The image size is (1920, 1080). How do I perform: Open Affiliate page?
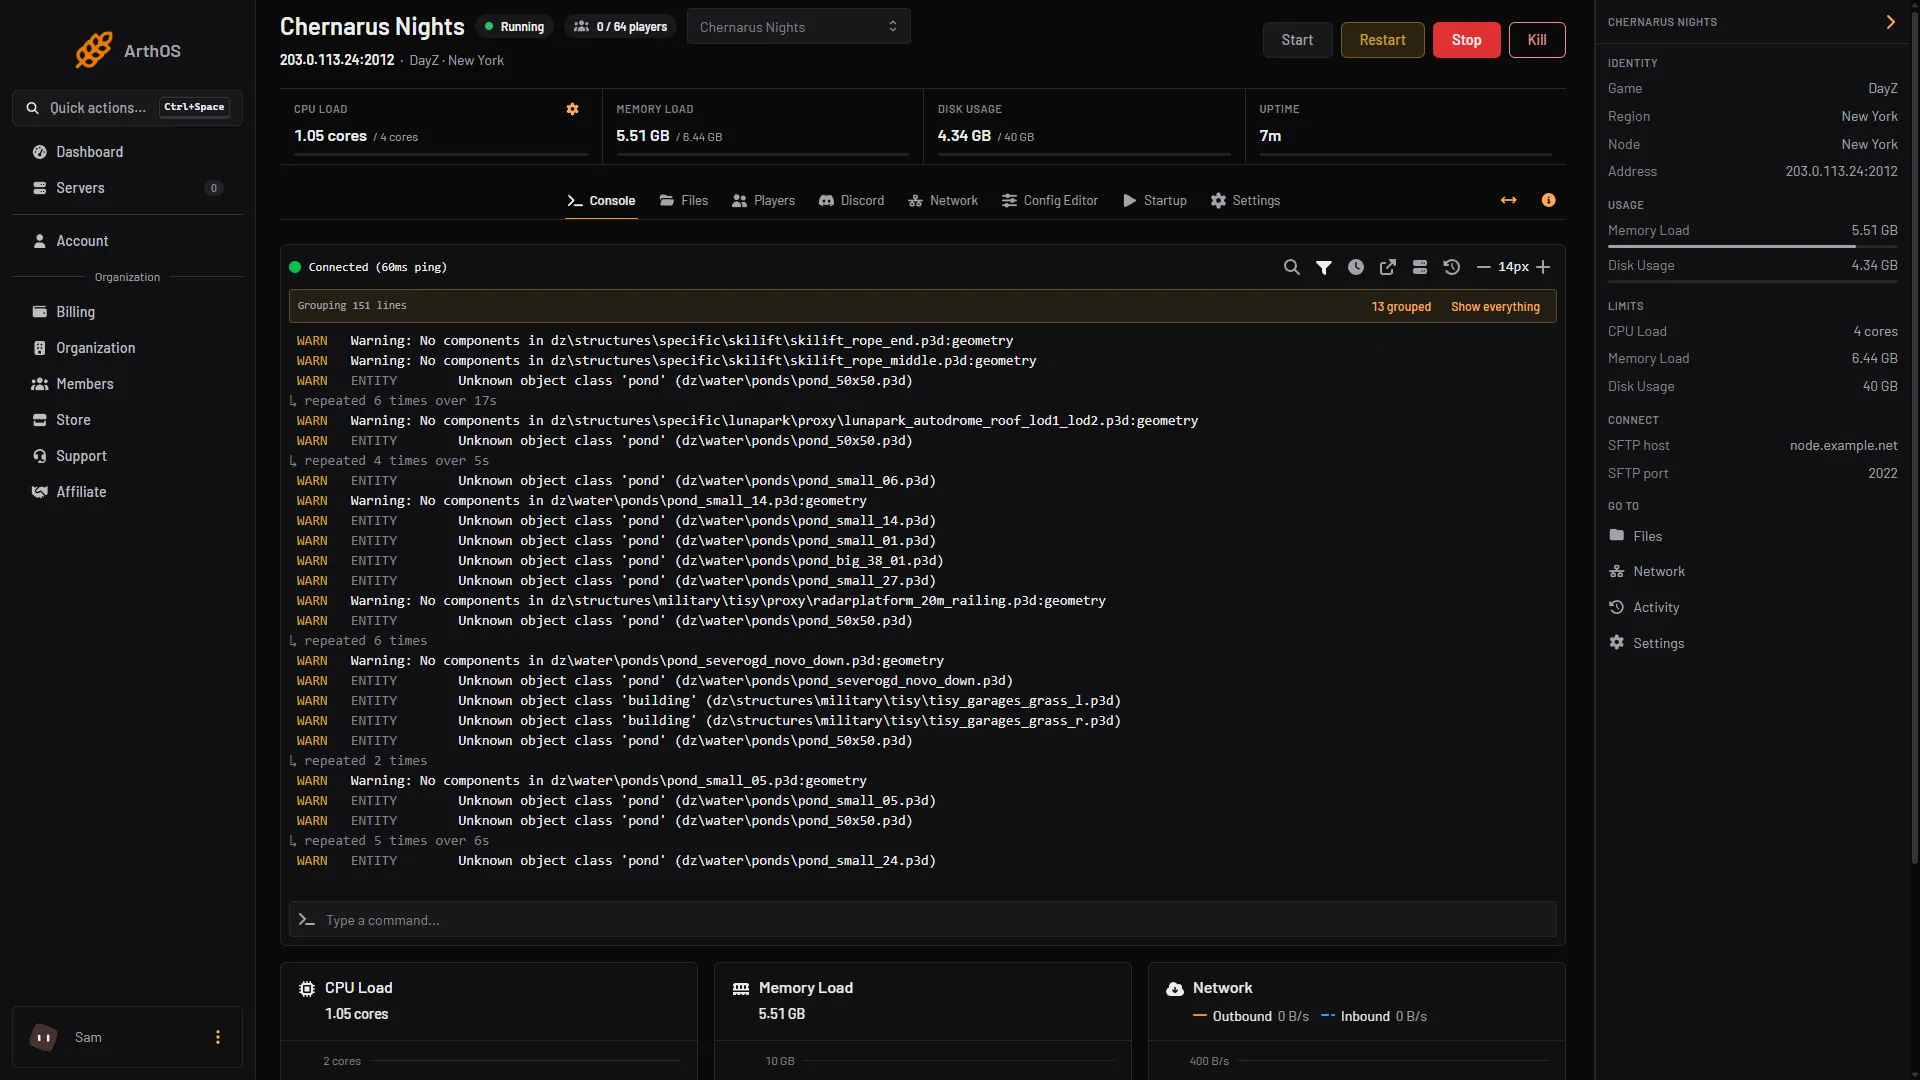pos(127,492)
